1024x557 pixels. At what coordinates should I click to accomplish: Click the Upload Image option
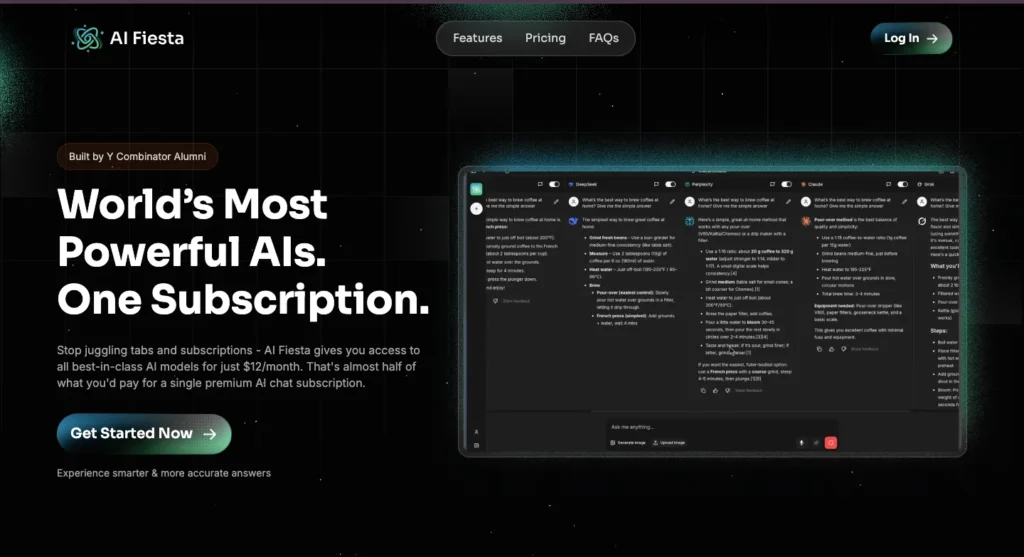[x=669, y=443]
